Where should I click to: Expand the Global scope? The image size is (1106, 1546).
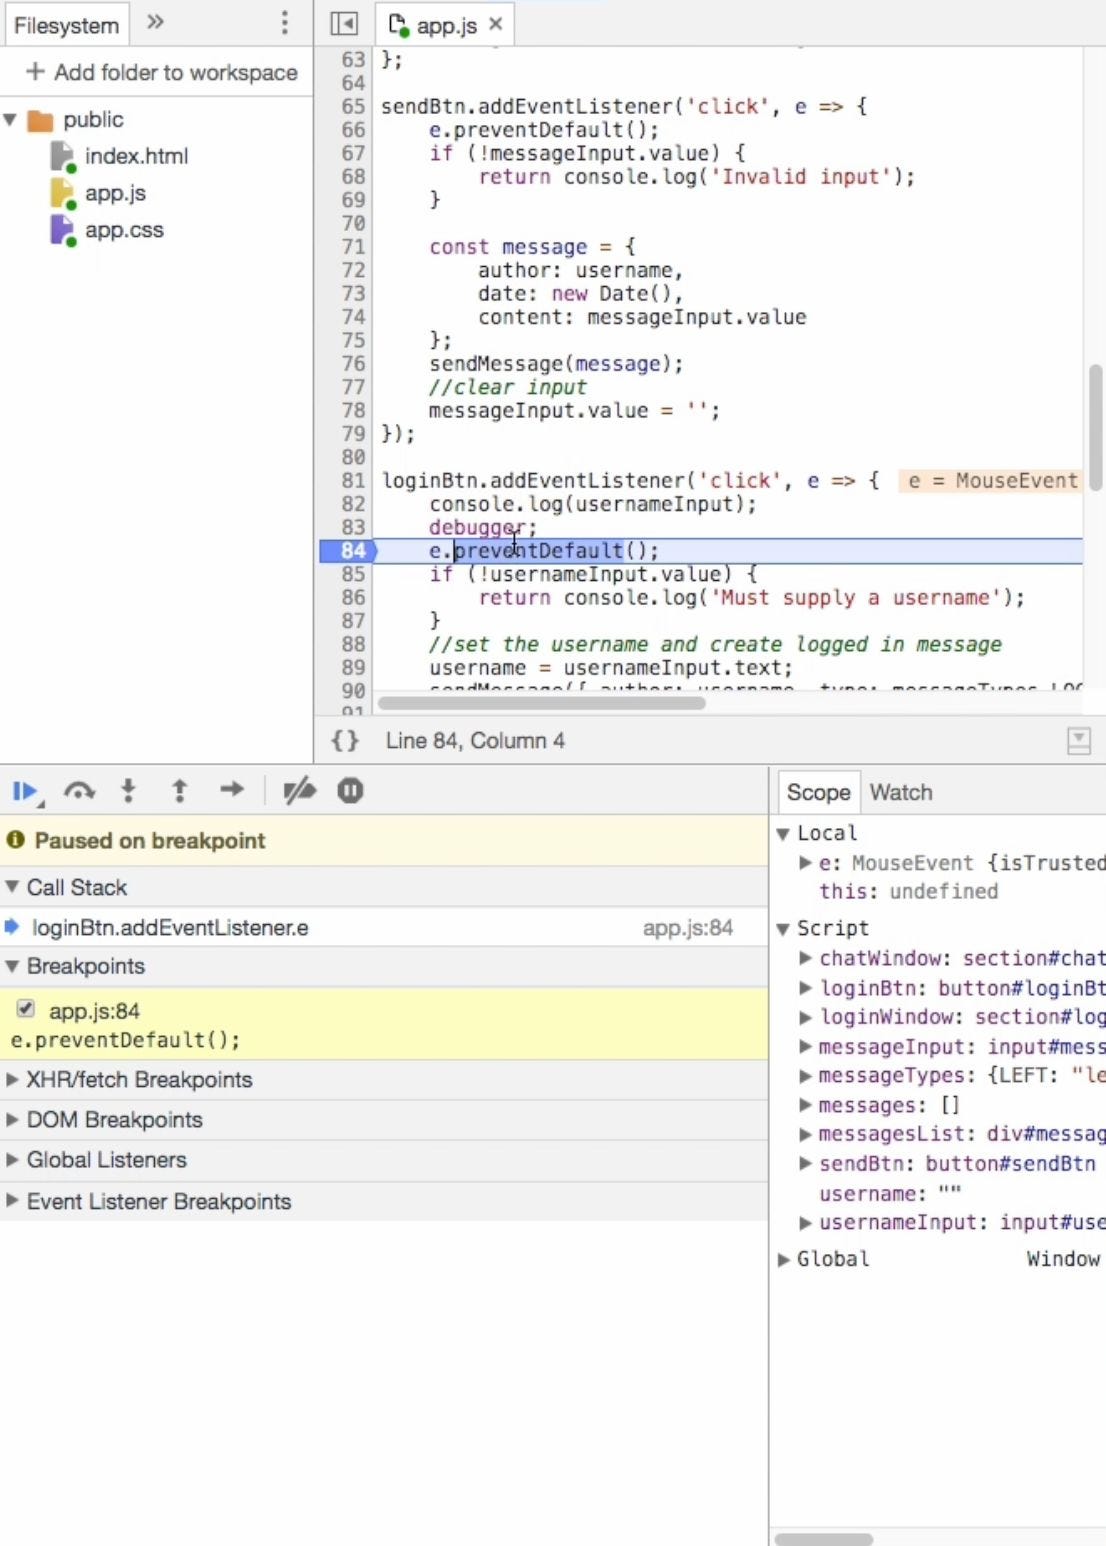point(784,1260)
